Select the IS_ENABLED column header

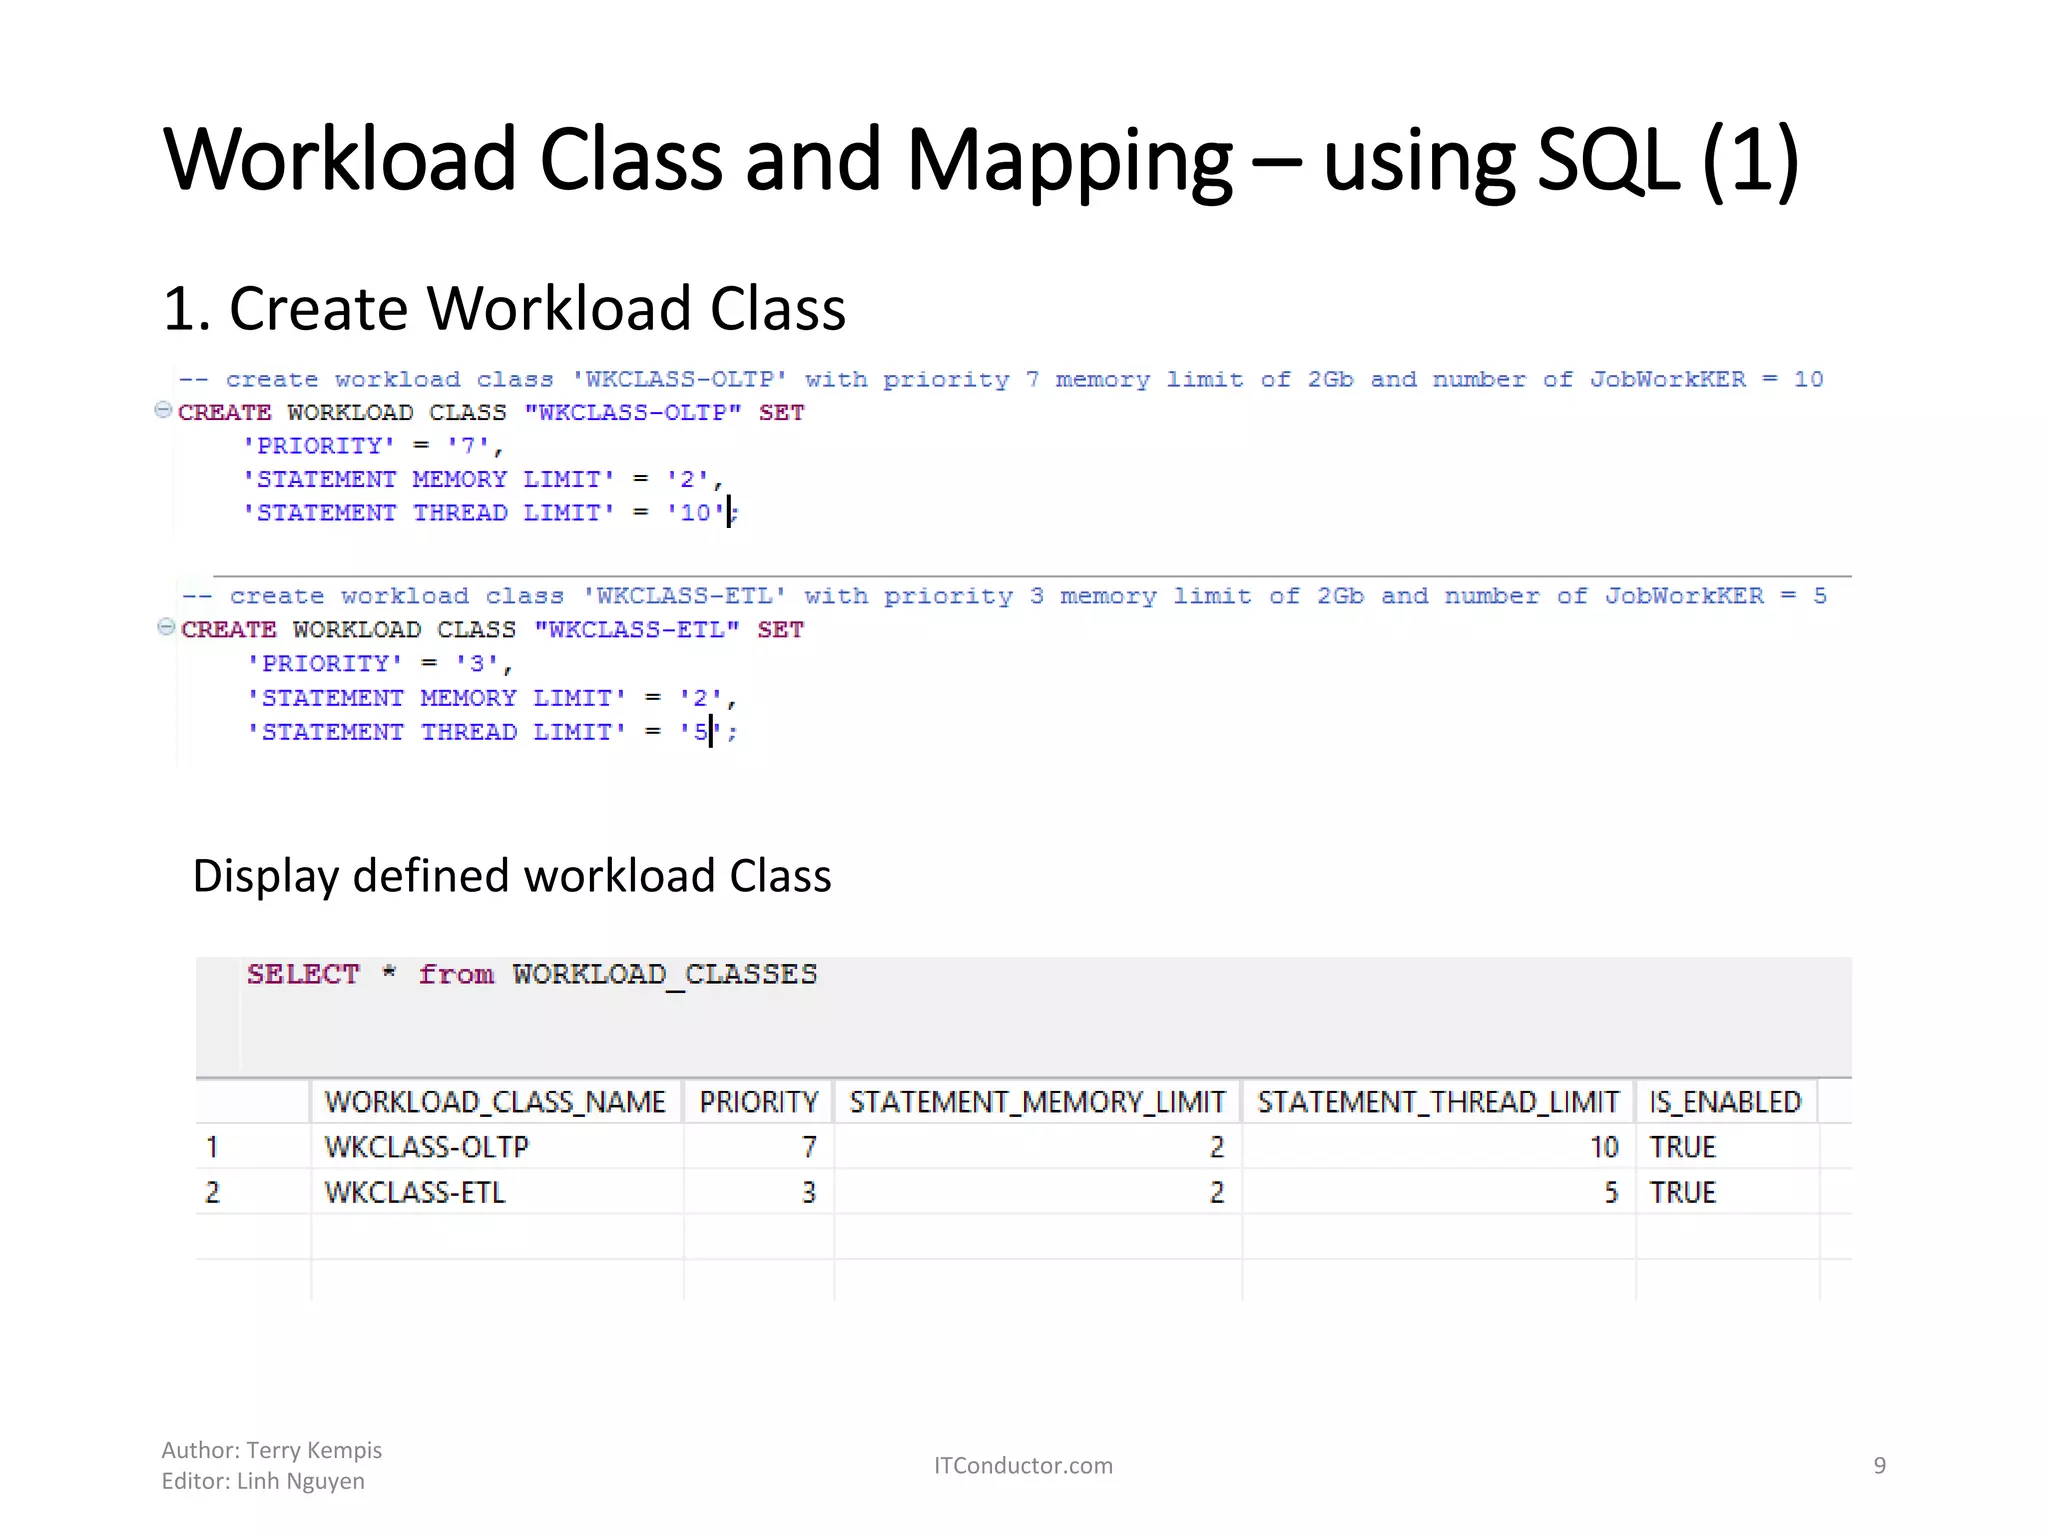(1726, 1101)
